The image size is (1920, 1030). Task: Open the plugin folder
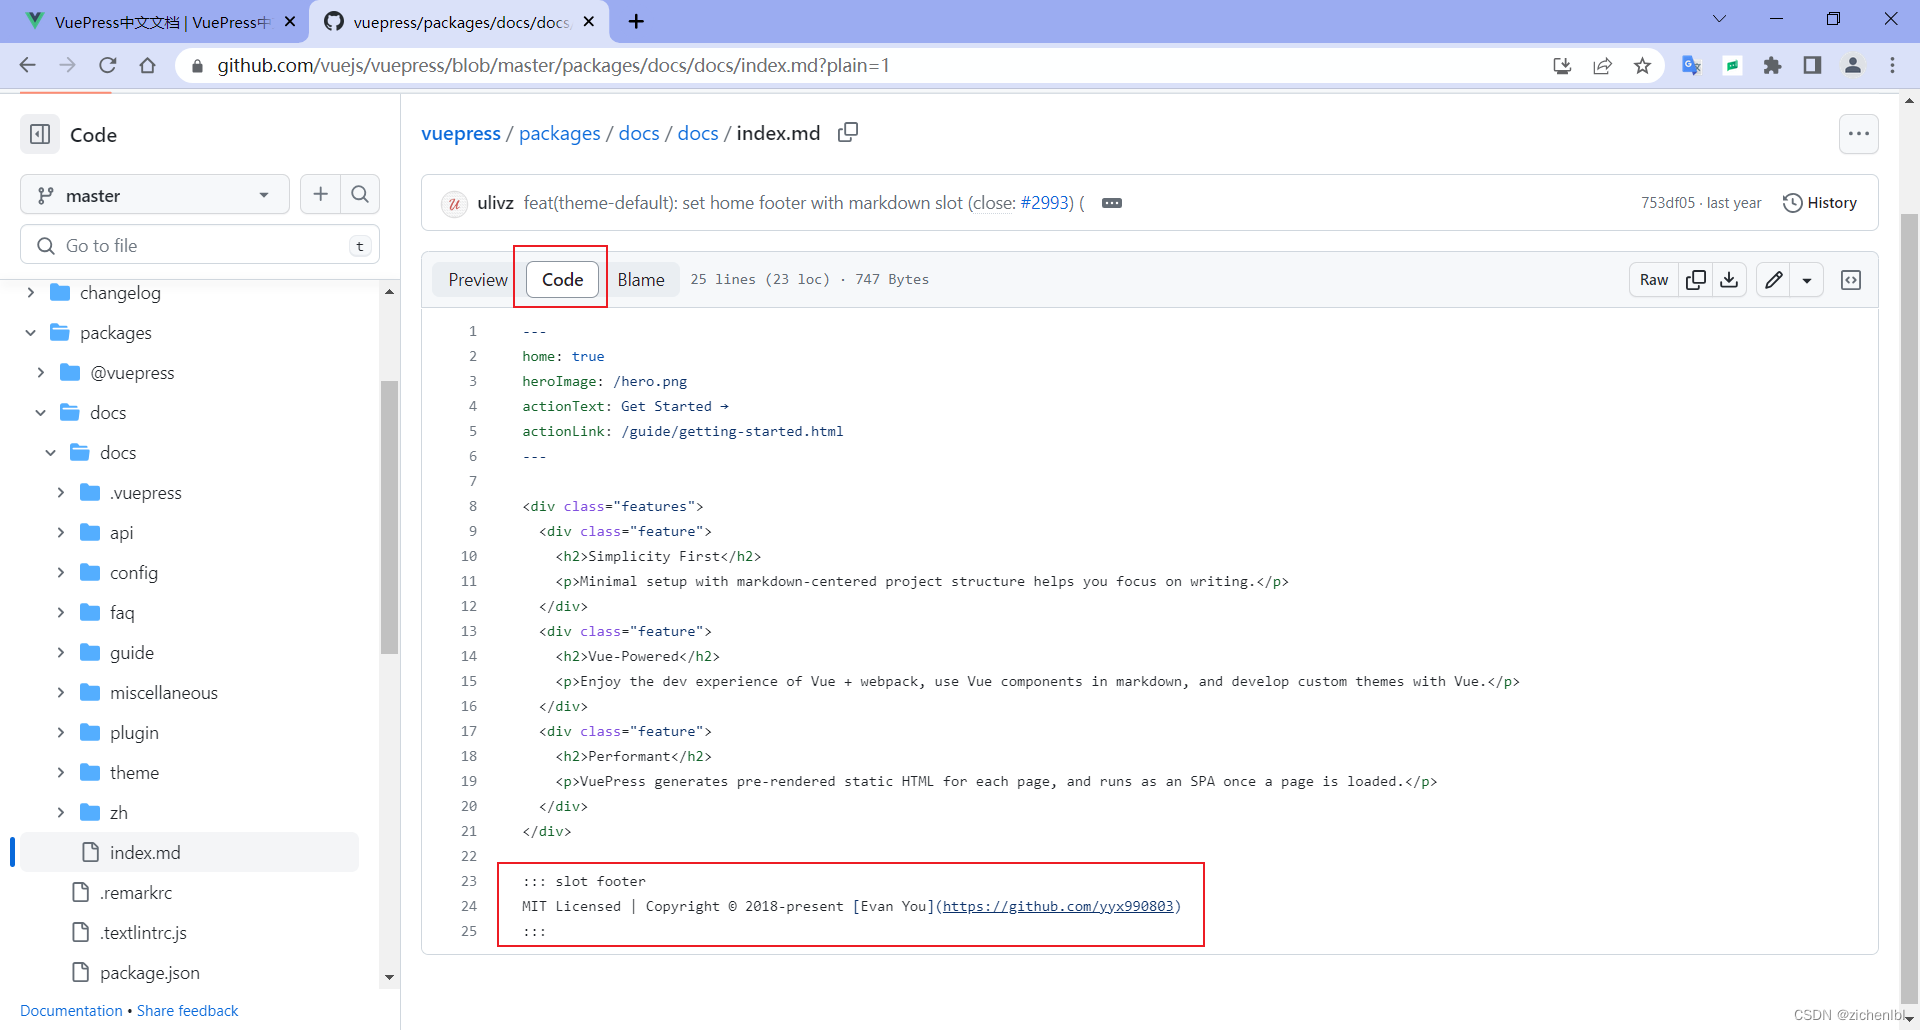[134, 732]
